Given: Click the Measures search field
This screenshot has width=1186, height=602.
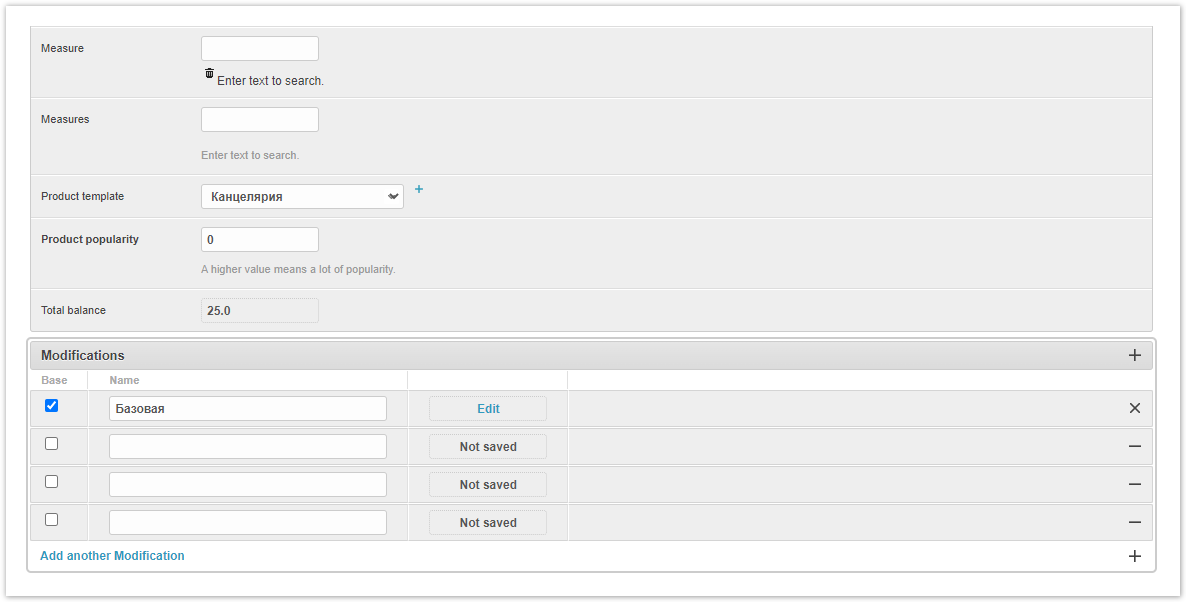Looking at the screenshot, I should [x=260, y=120].
